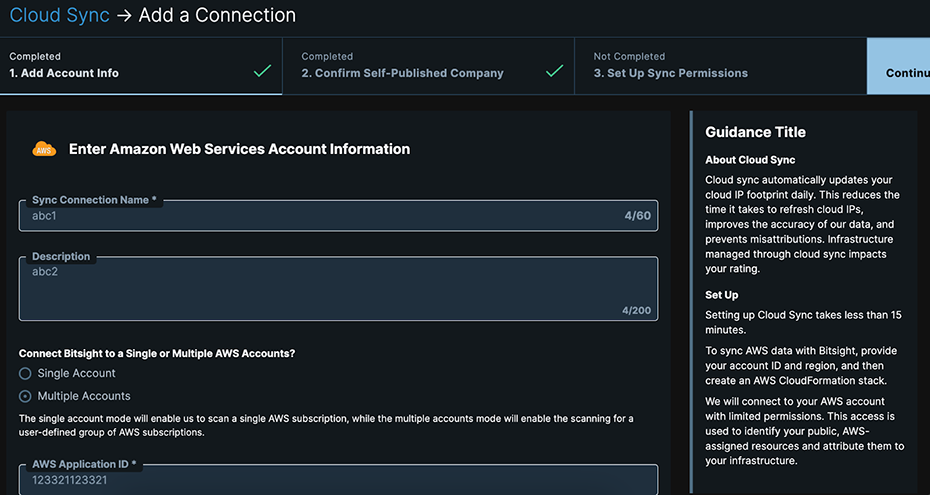Select the Multiple Accounts radio button
Viewport: 930px width, 495px height.
pos(25,397)
